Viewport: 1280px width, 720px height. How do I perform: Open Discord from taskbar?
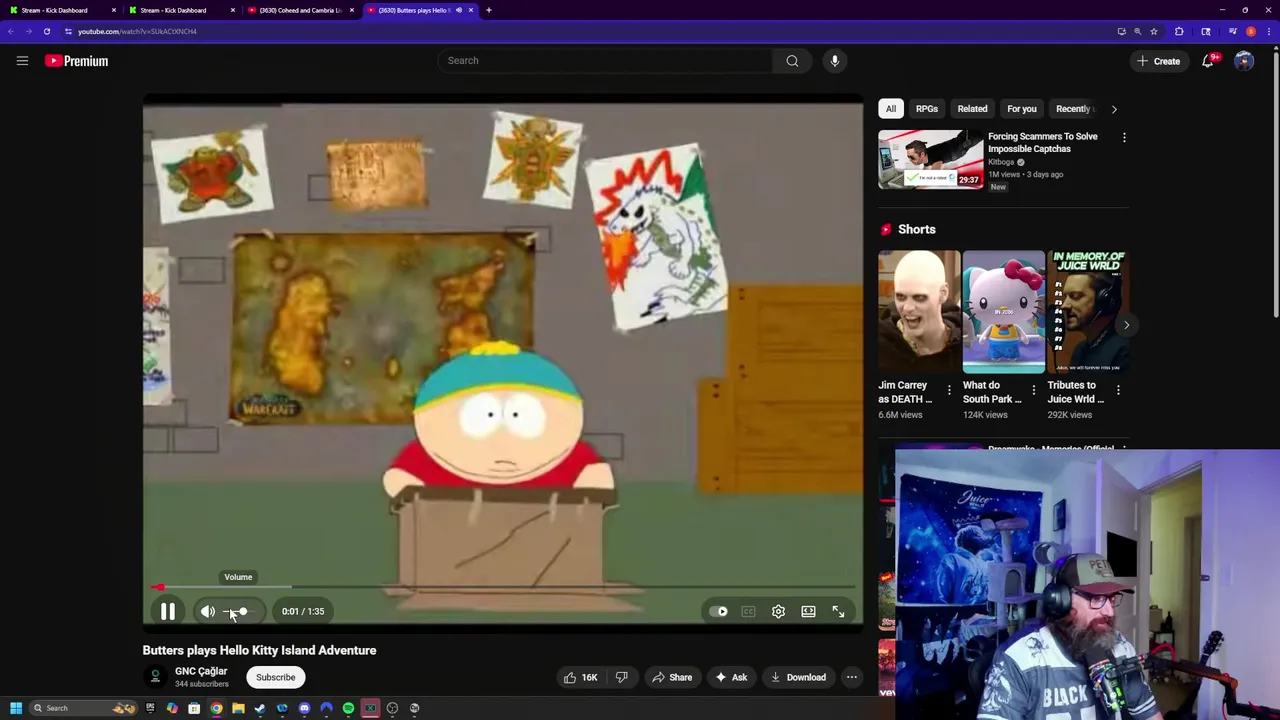pos(304,708)
